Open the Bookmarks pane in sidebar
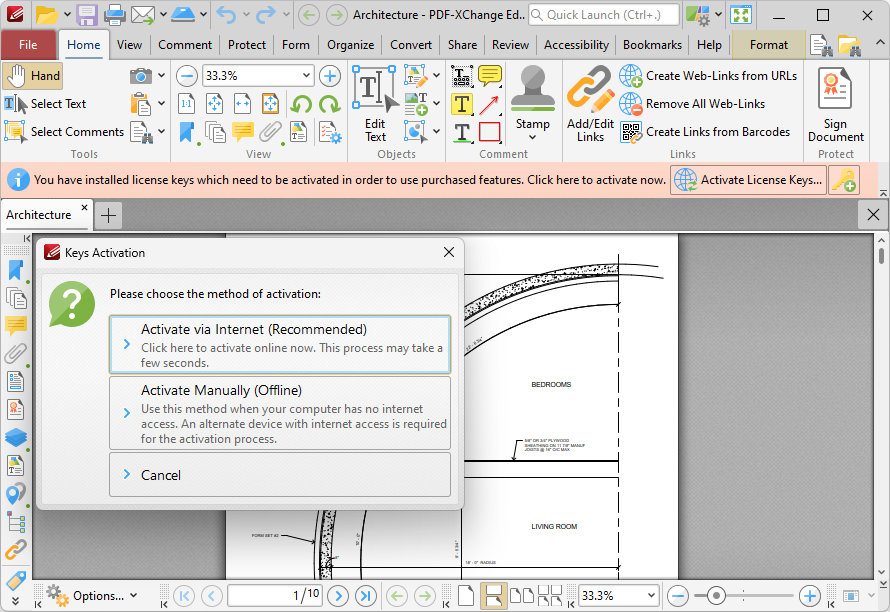The image size is (890, 612). pos(16,270)
